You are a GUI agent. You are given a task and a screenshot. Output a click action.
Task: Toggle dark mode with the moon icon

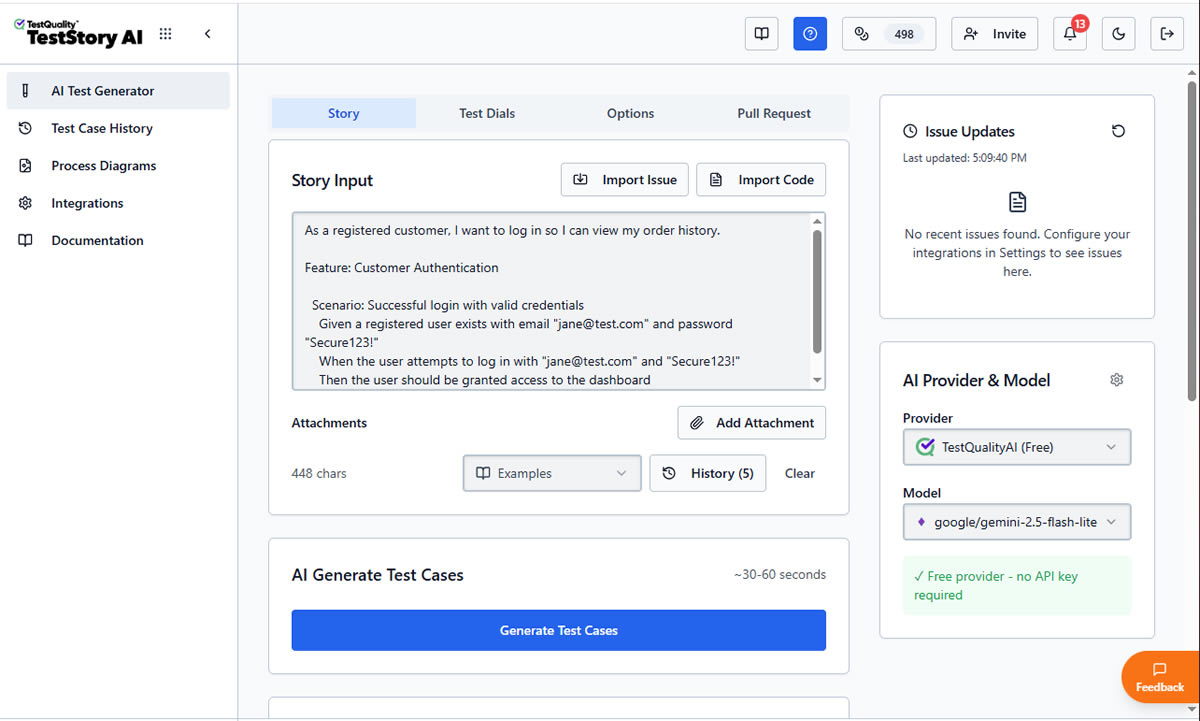(1118, 33)
